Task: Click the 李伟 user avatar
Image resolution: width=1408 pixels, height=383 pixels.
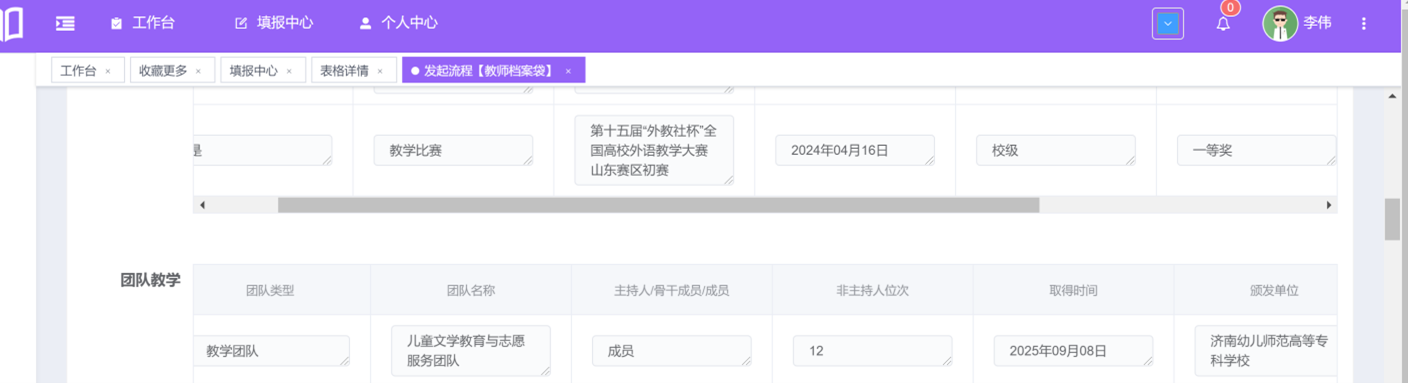Action: (1279, 23)
